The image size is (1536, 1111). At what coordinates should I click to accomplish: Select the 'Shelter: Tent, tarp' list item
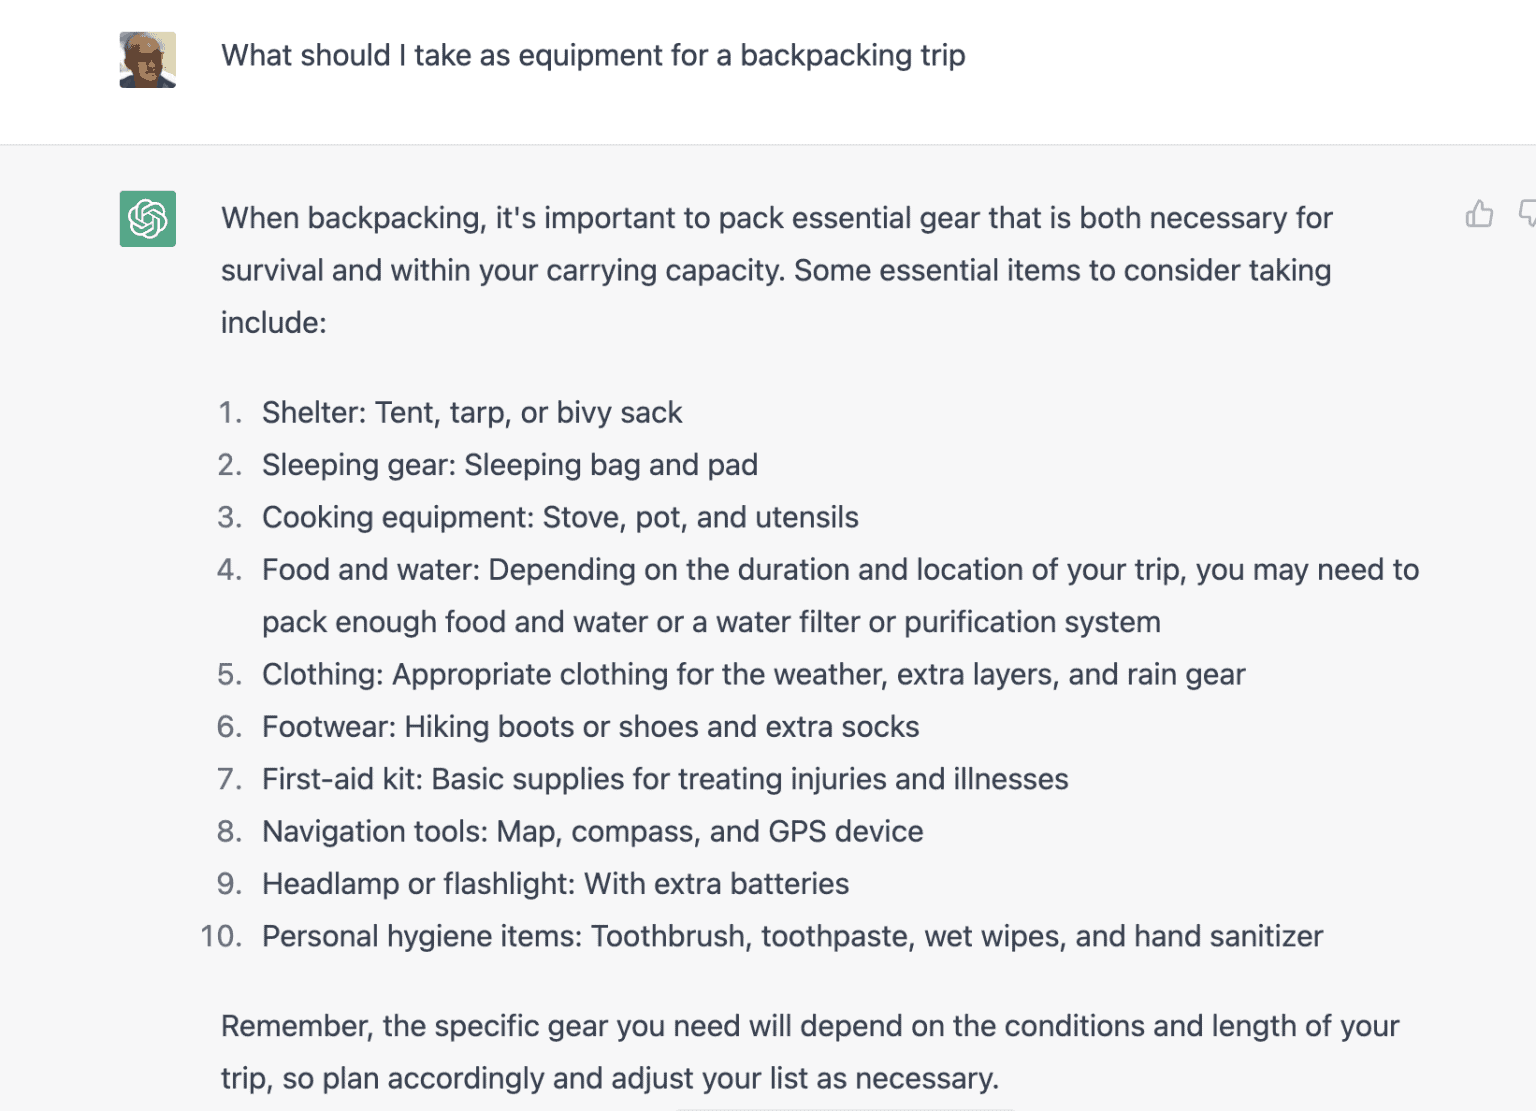(472, 413)
